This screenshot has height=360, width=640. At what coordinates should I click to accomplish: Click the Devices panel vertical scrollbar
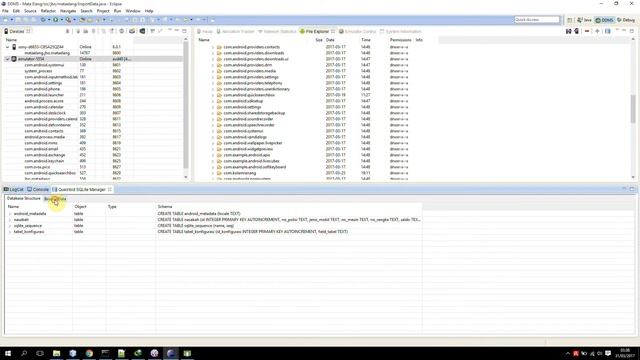tap(186, 104)
